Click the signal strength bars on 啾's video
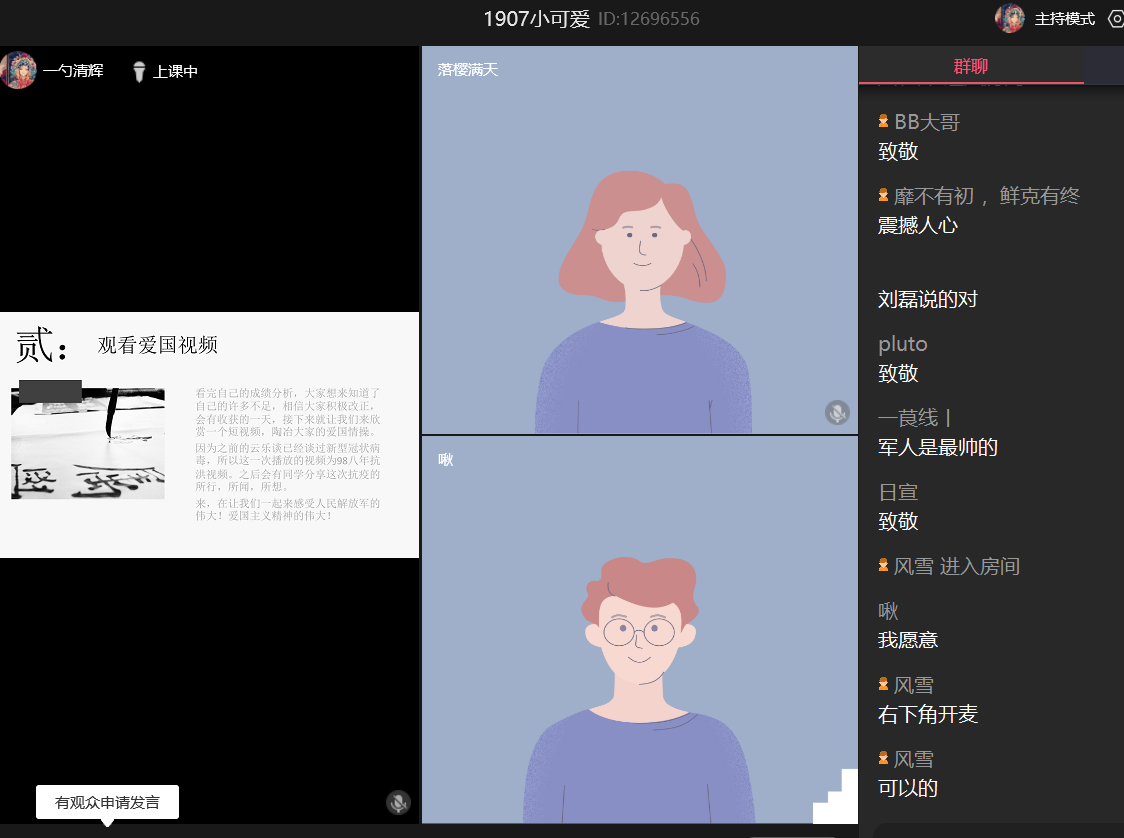This screenshot has width=1124, height=838. (836, 797)
